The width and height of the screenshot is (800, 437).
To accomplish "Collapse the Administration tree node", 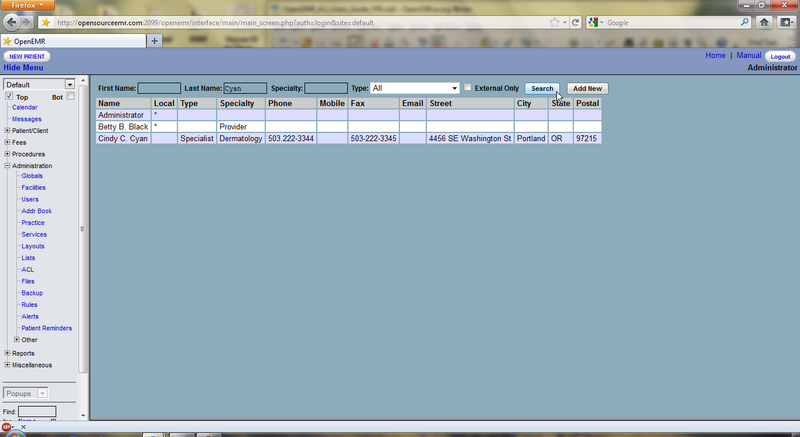I will [x=7, y=166].
